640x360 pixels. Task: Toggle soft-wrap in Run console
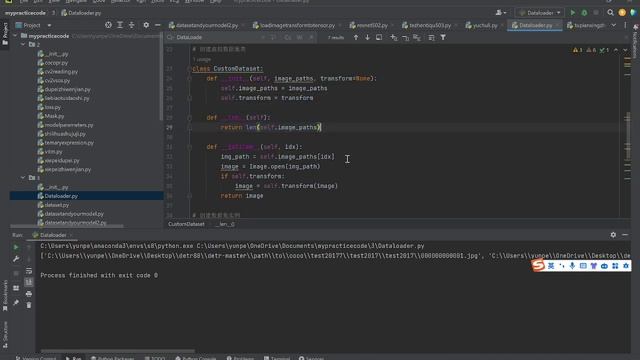[29, 271]
